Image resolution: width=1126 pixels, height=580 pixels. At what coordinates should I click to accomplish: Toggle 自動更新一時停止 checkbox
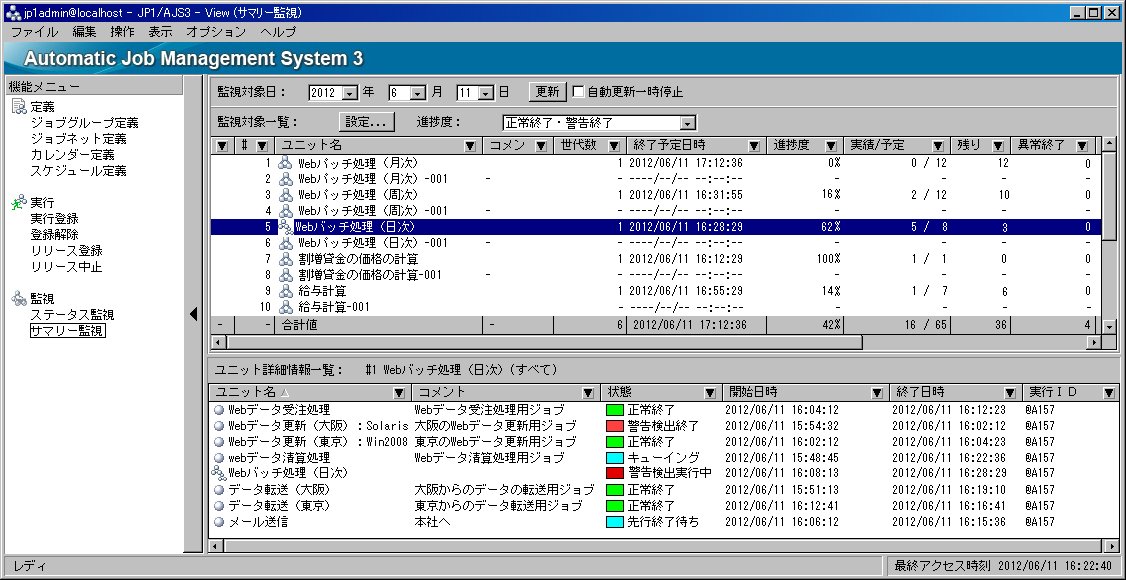[x=579, y=92]
